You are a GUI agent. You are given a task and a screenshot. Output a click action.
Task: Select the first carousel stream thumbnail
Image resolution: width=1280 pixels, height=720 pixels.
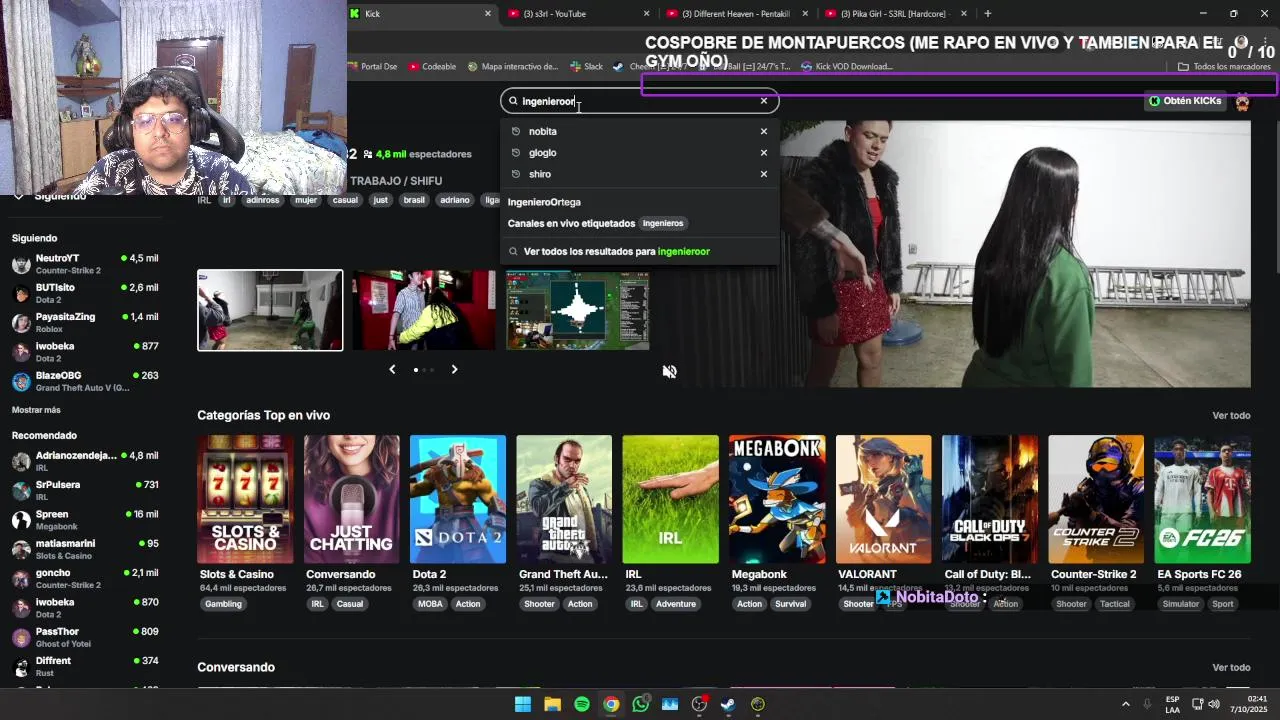pos(270,310)
